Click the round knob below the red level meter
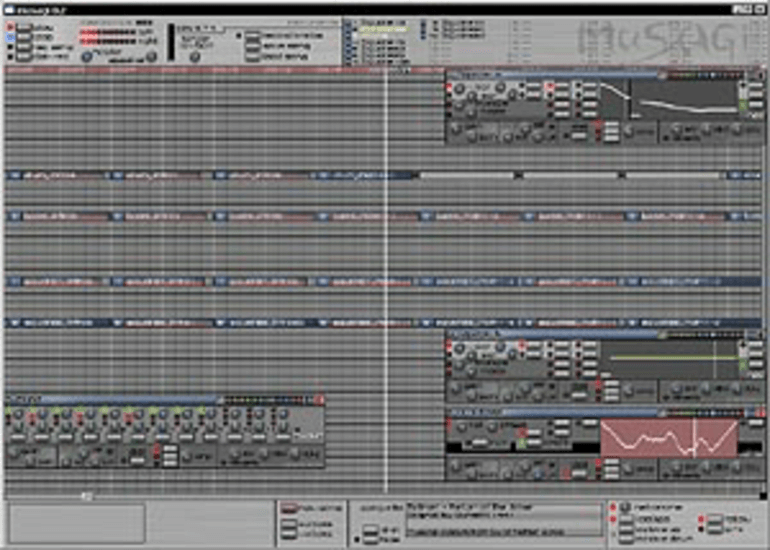 click(x=89, y=57)
